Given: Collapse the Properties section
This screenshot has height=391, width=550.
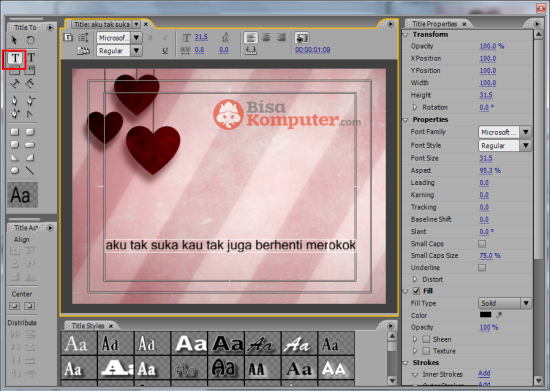Looking at the screenshot, I should (406, 120).
